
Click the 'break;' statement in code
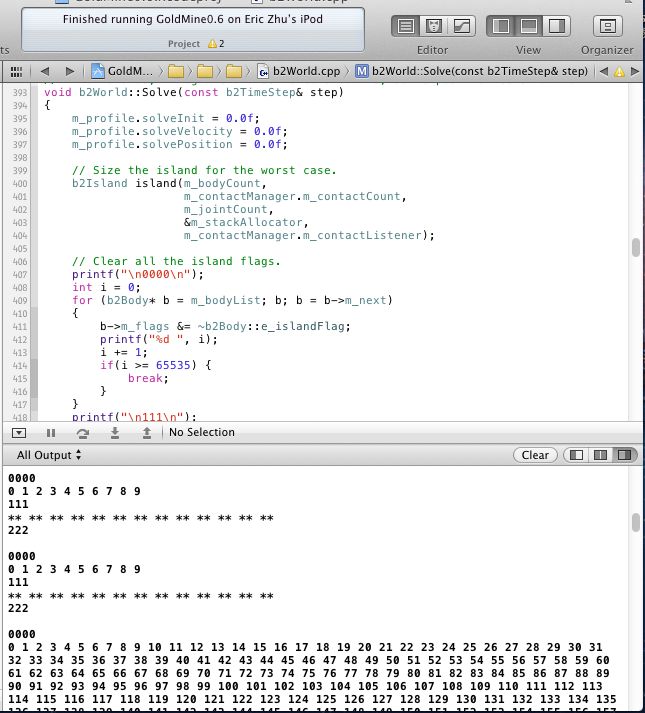[148, 379]
